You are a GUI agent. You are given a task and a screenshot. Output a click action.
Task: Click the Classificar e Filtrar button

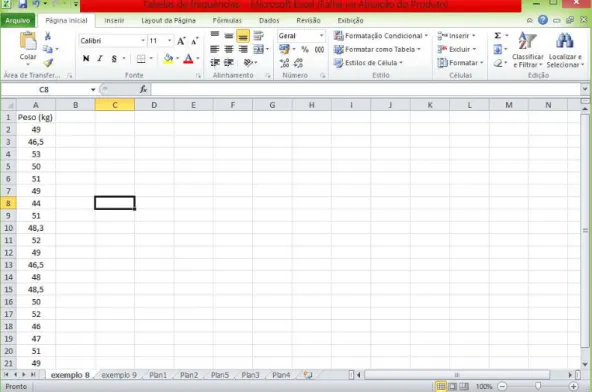tap(527, 50)
